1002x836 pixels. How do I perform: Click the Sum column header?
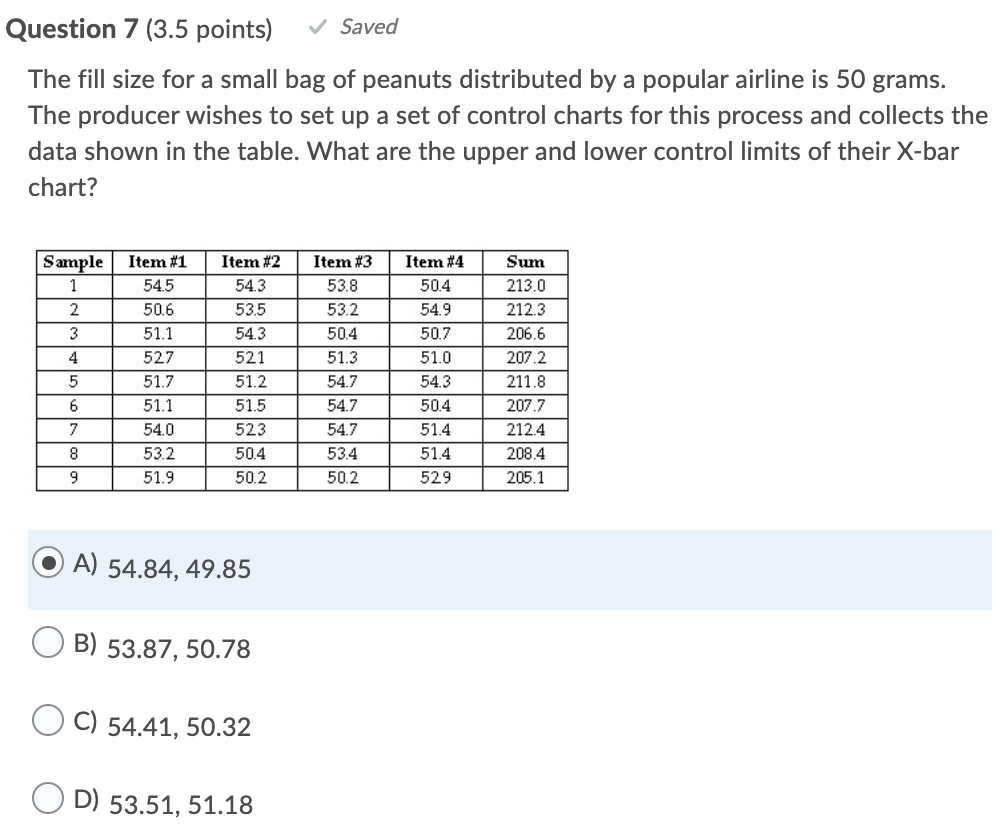point(526,262)
